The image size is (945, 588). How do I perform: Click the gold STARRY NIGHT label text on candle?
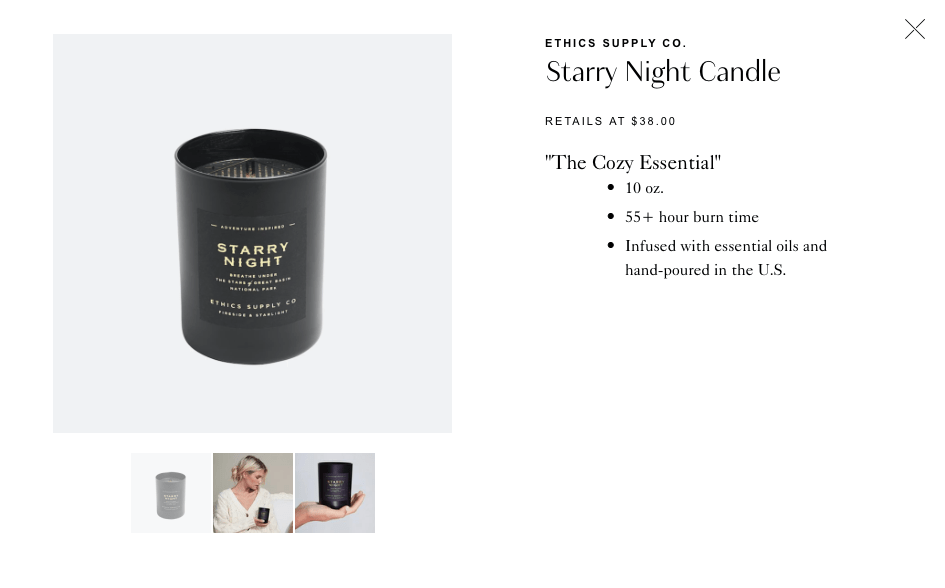coord(253,255)
